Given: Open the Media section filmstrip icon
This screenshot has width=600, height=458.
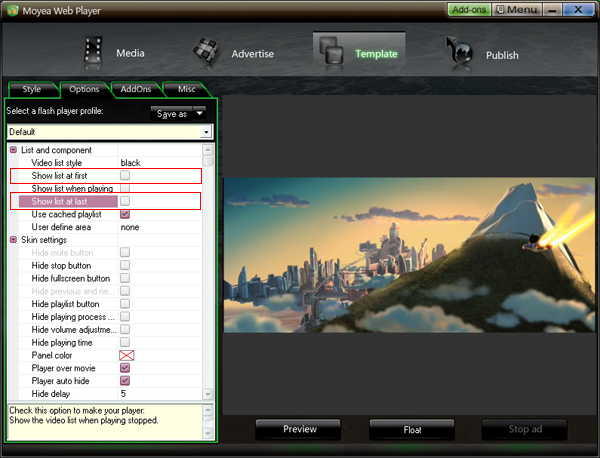Looking at the screenshot, I should click(x=93, y=51).
